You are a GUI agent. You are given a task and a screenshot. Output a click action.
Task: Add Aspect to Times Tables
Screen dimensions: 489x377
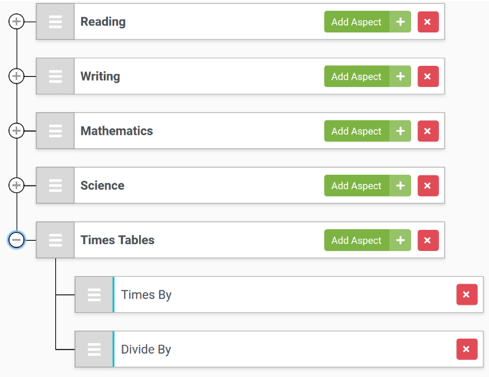pyautogui.click(x=367, y=240)
